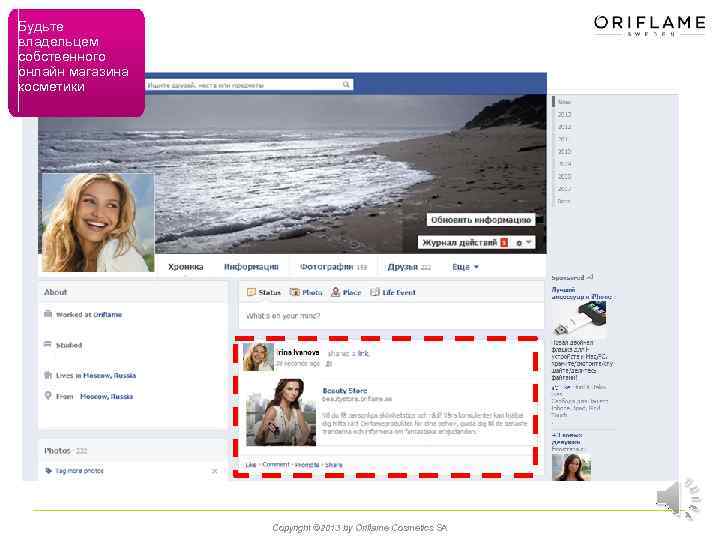Open the Beauty Store link title
Image resolution: width=720 pixels, height=540 pixels.
pos(345,391)
